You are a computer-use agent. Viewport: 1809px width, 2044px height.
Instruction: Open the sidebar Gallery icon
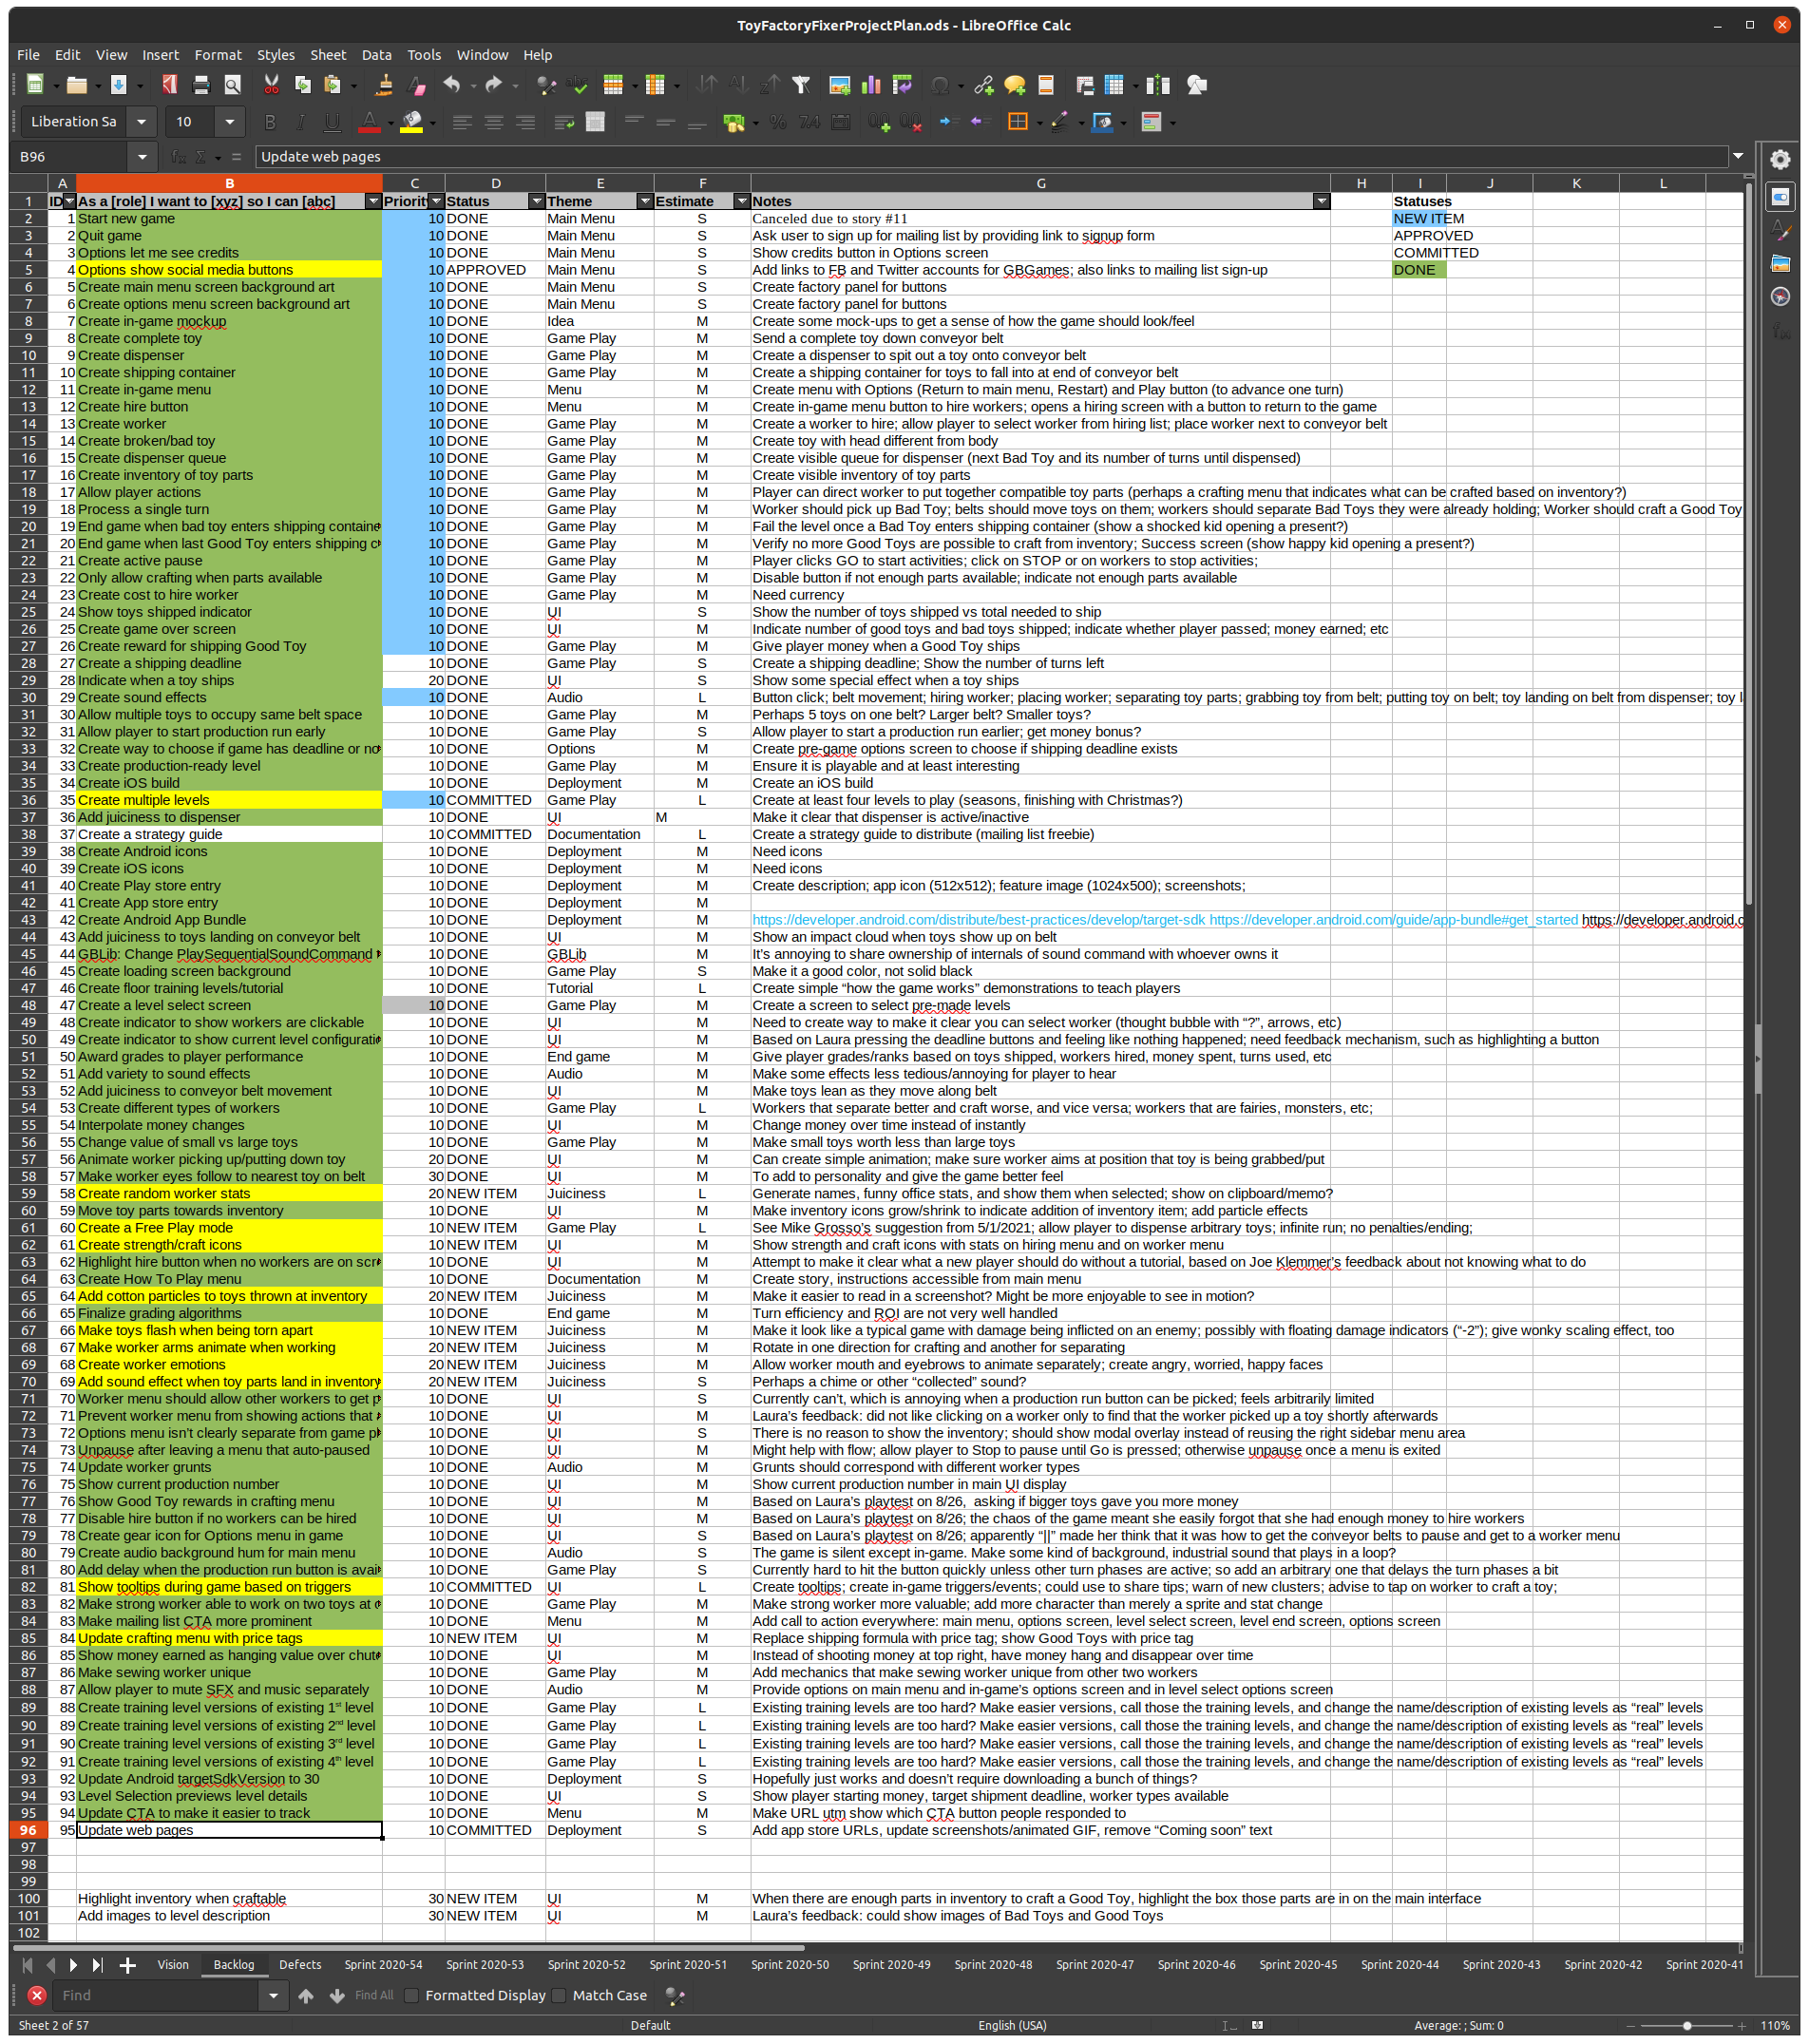point(1780,264)
